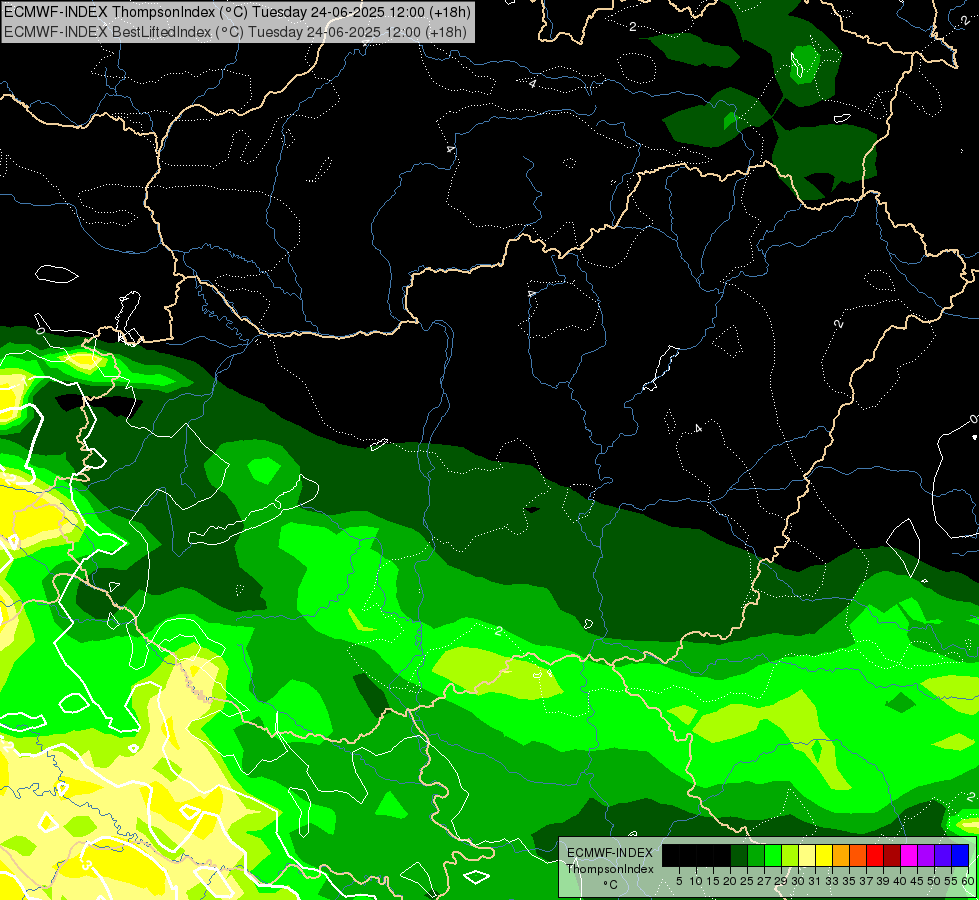979x900 pixels.
Task: Select the violet 50–55 legend swatch
Action: 943,855
